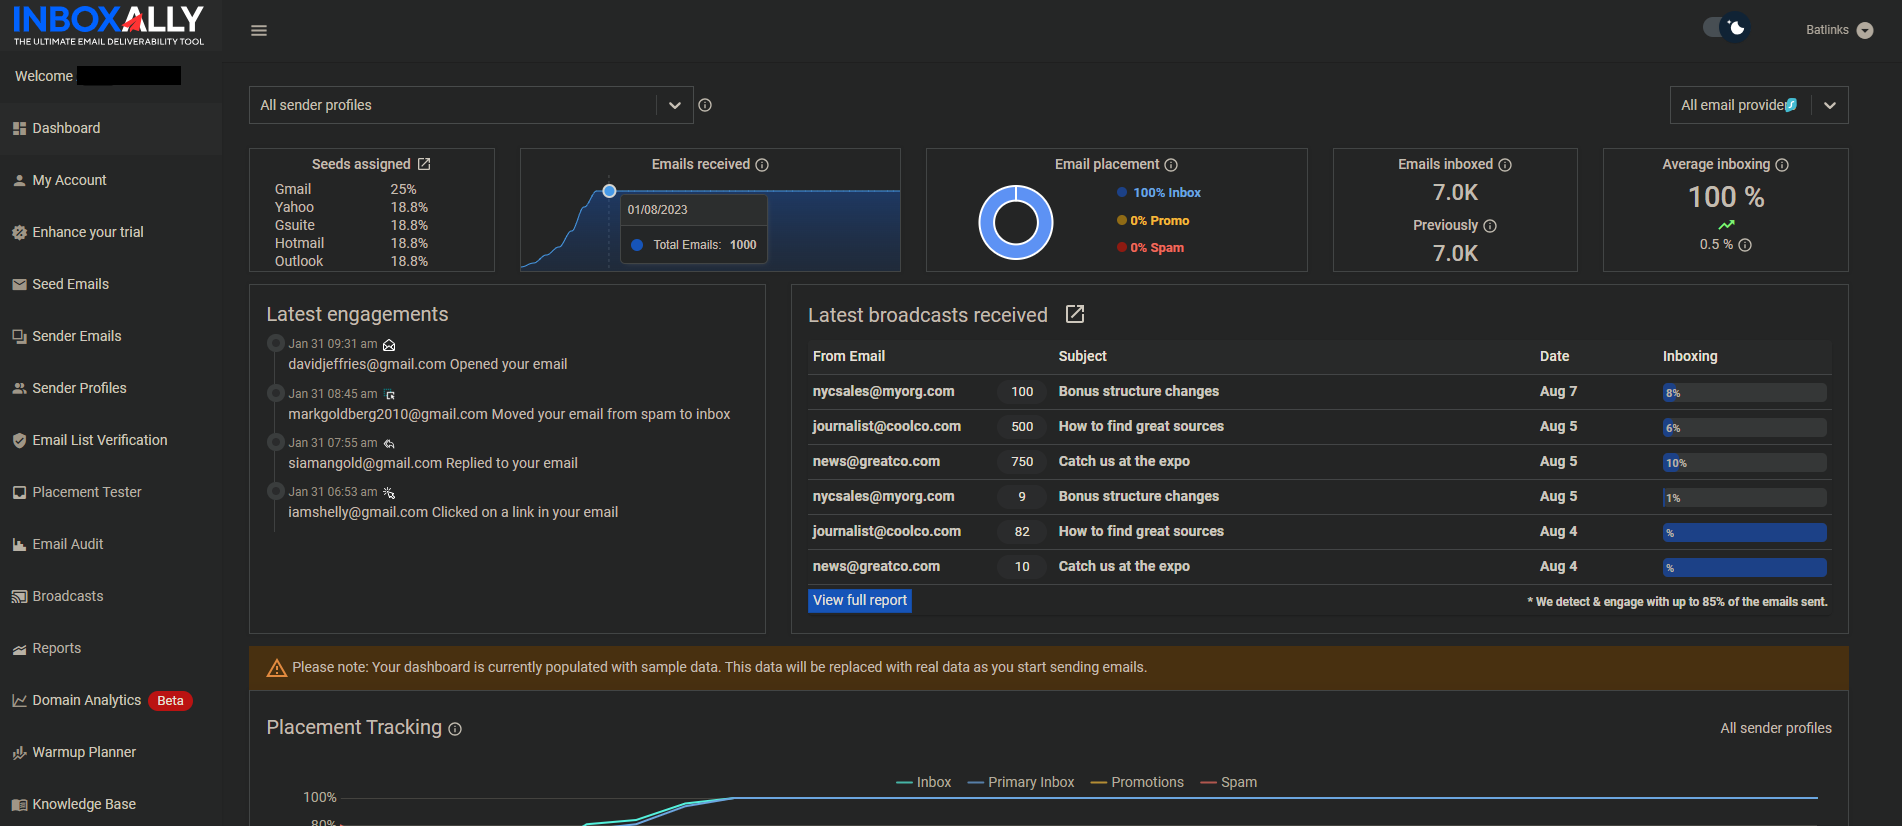Select nycsales@myorg.com Aug 7 broadcast row
The image size is (1902, 826).
pyautogui.click(x=1320, y=392)
